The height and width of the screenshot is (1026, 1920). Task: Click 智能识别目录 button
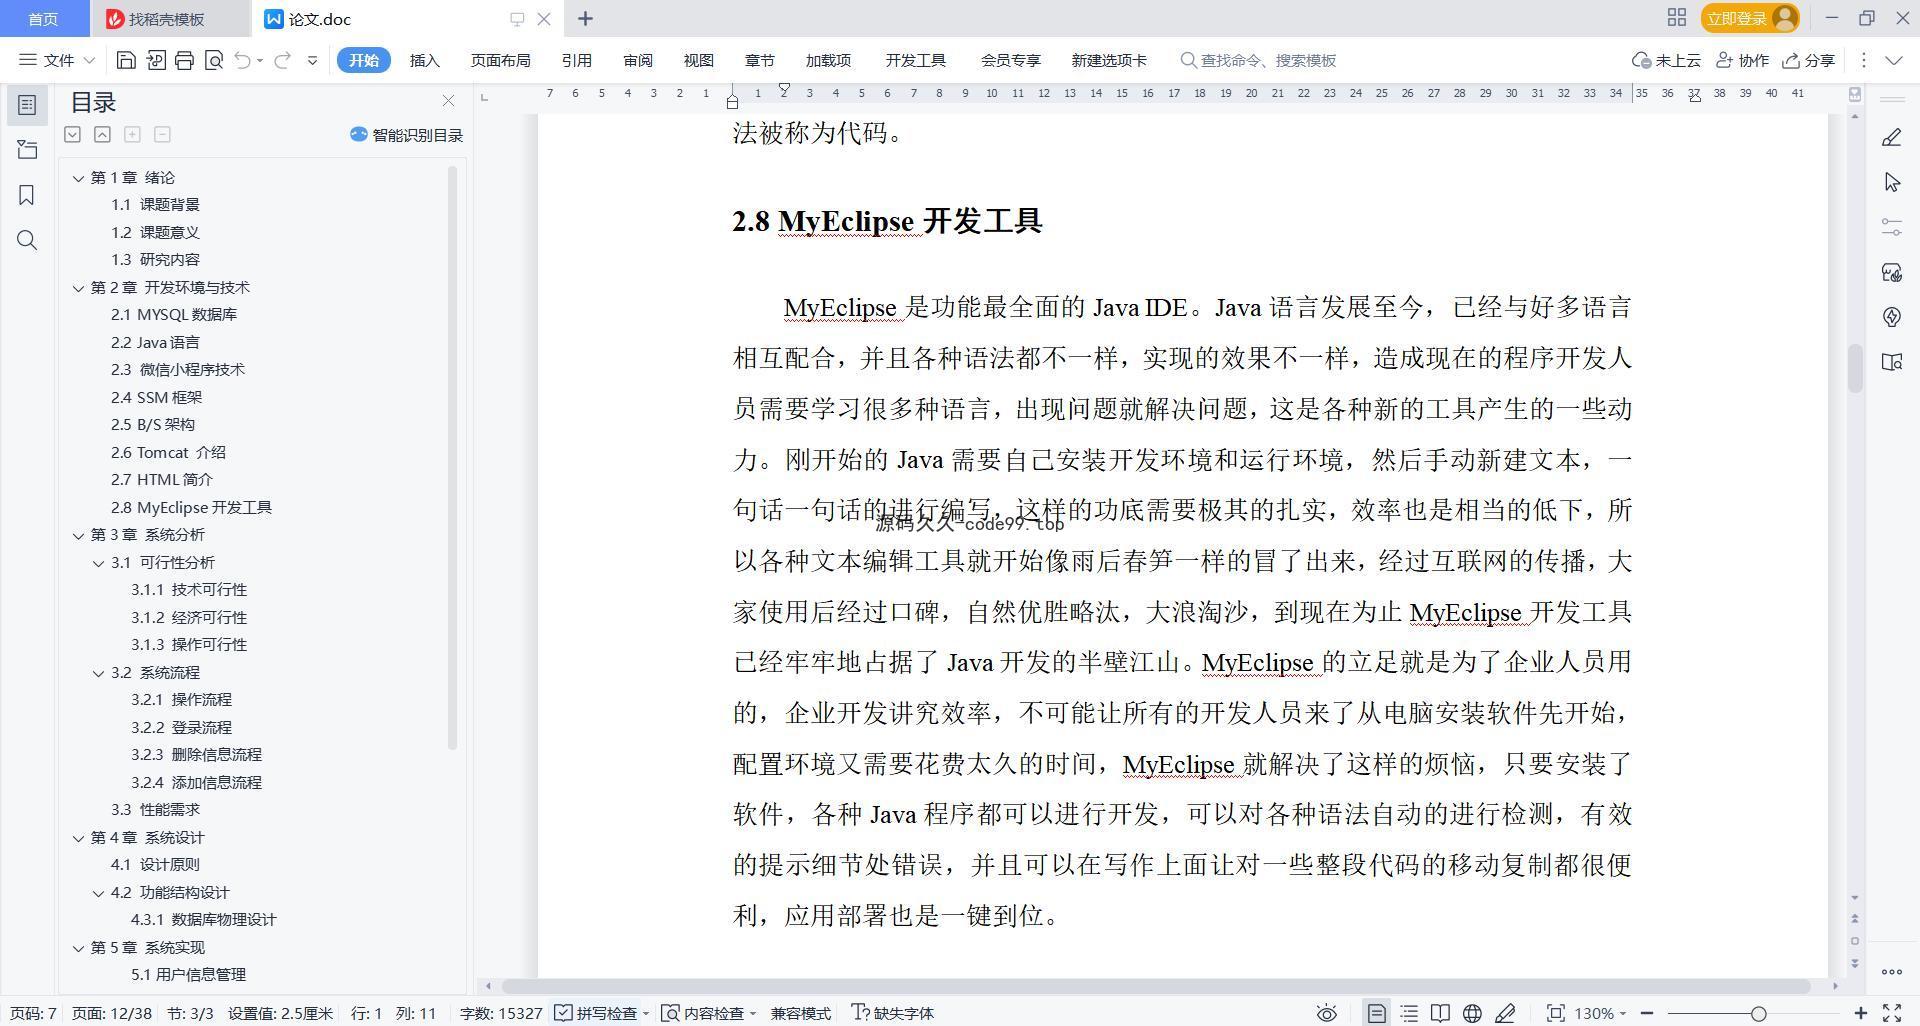point(406,135)
